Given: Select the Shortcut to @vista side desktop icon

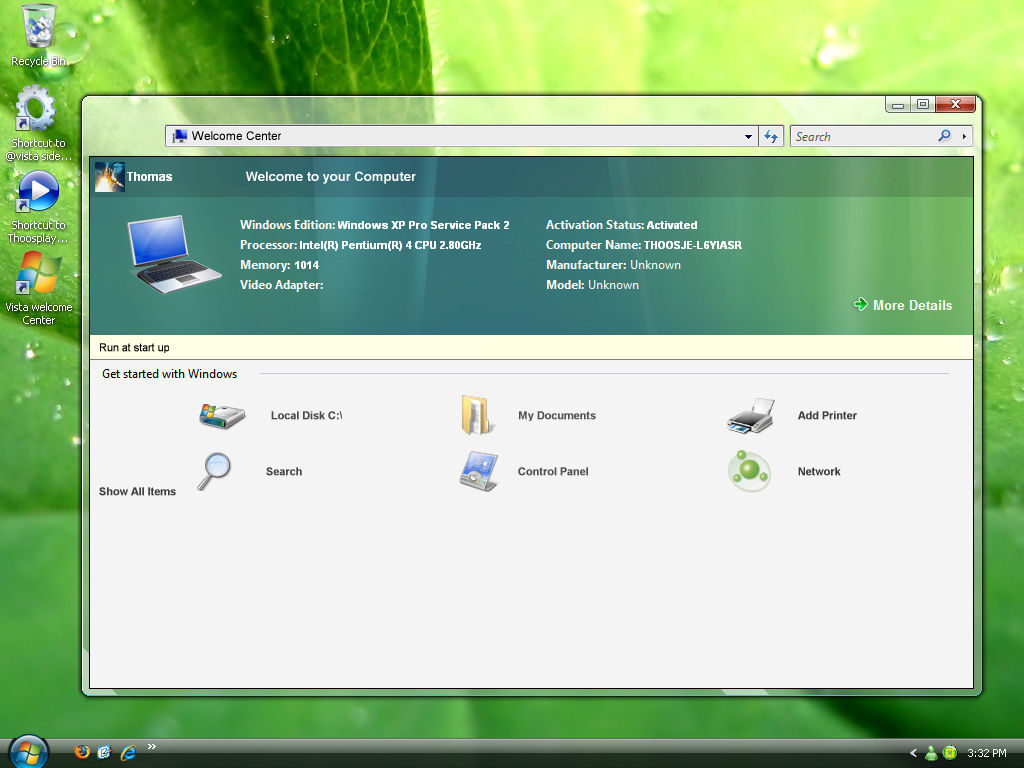Looking at the screenshot, I should (x=39, y=123).
